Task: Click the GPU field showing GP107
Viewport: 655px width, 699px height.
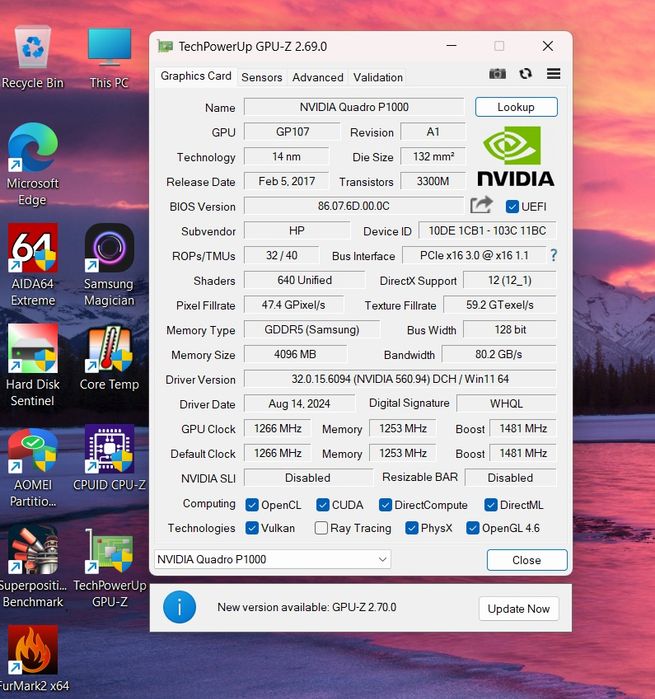Action: coord(292,132)
